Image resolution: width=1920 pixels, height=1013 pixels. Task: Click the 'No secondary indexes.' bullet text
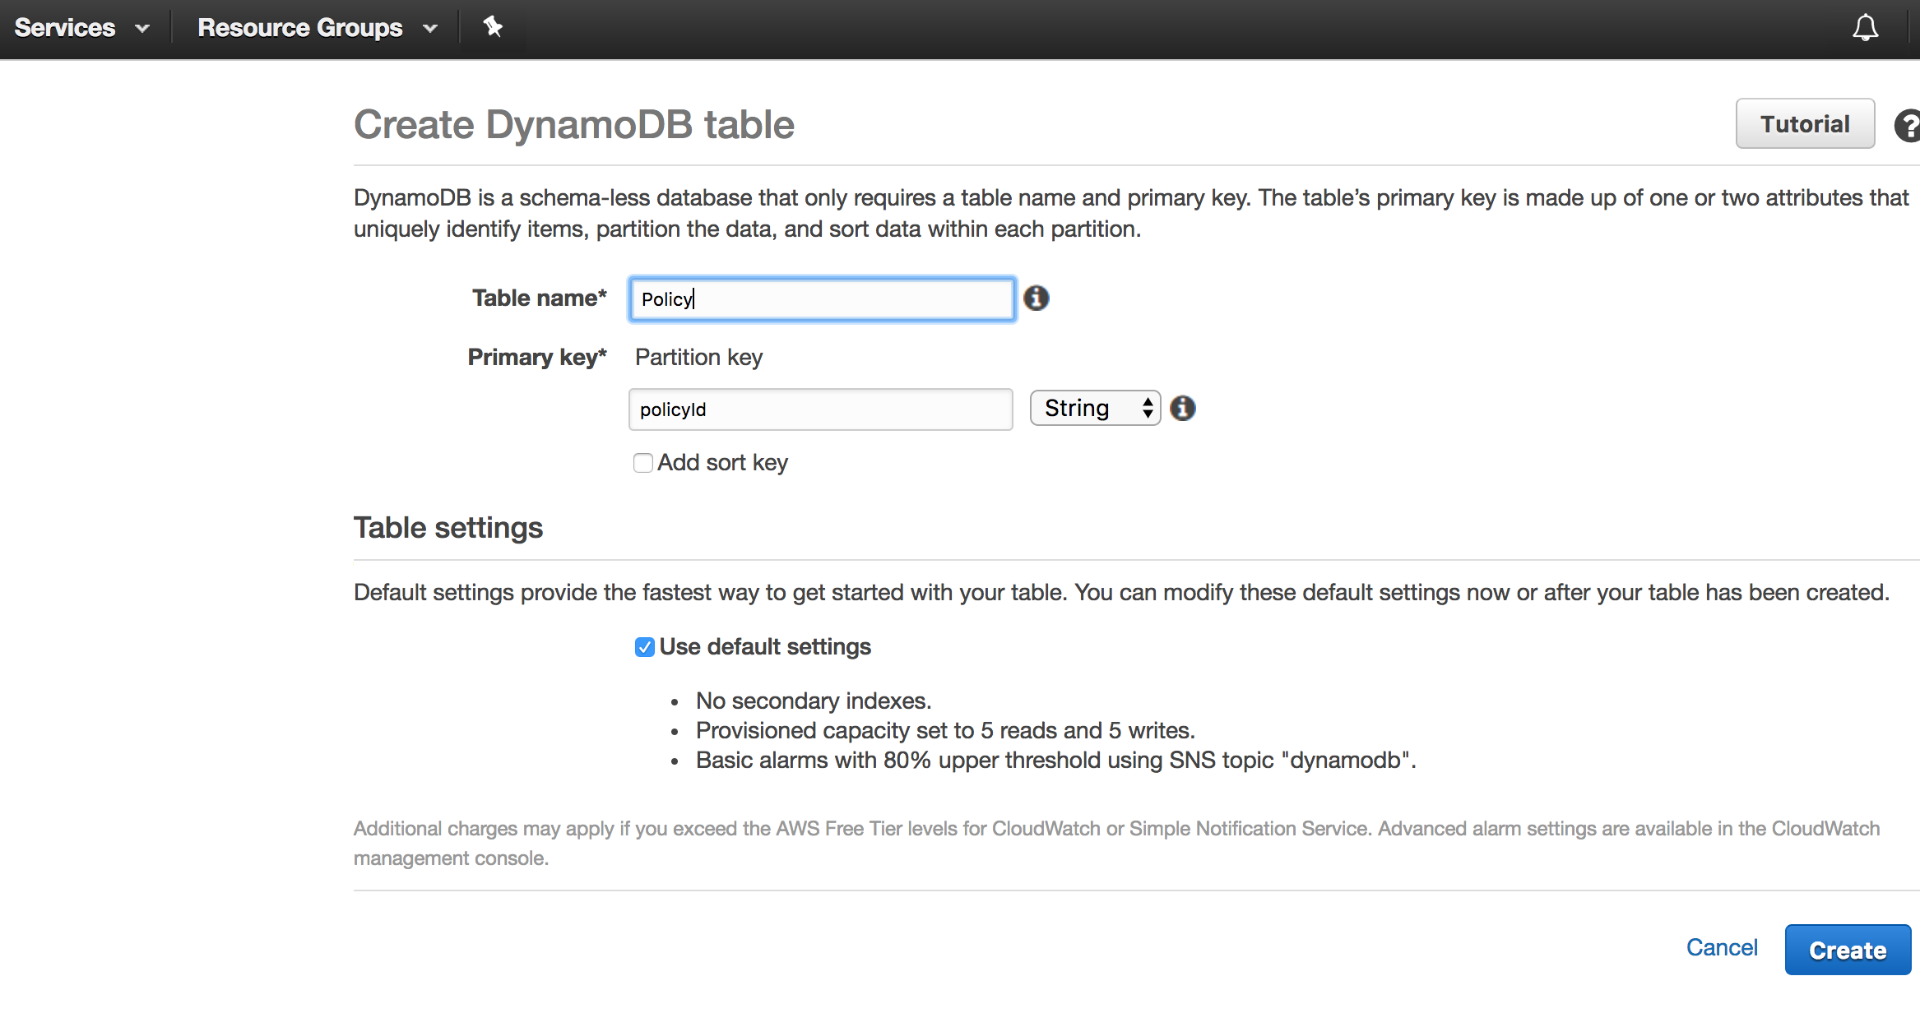(x=813, y=701)
